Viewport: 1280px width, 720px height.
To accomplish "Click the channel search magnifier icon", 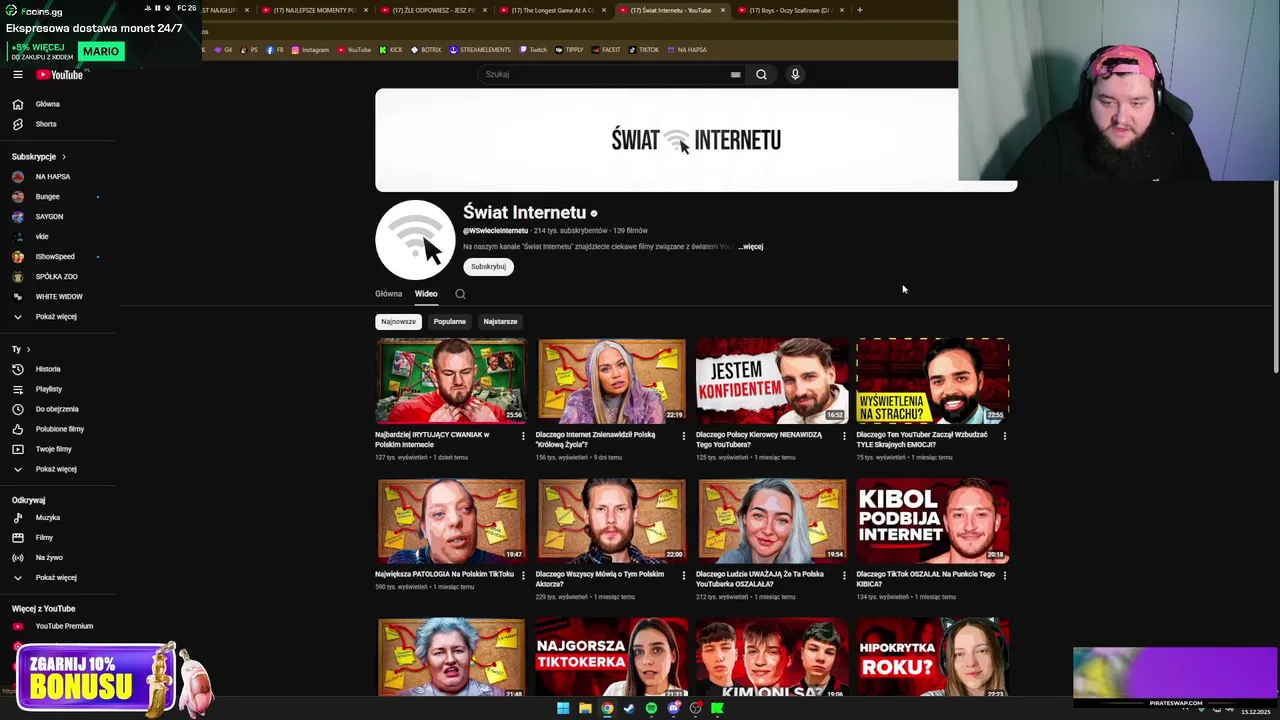I will click(460, 294).
